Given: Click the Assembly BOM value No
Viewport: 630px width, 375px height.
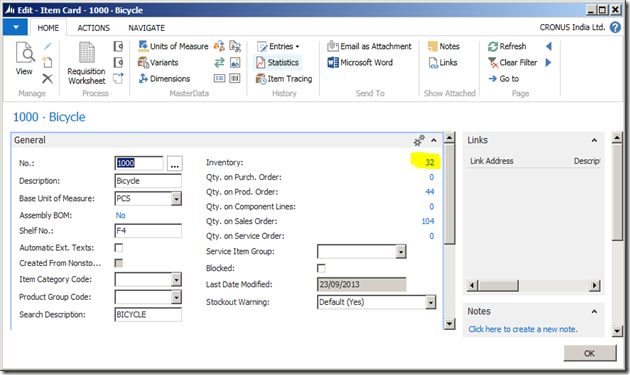Looking at the screenshot, I should click(x=121, y=215).
